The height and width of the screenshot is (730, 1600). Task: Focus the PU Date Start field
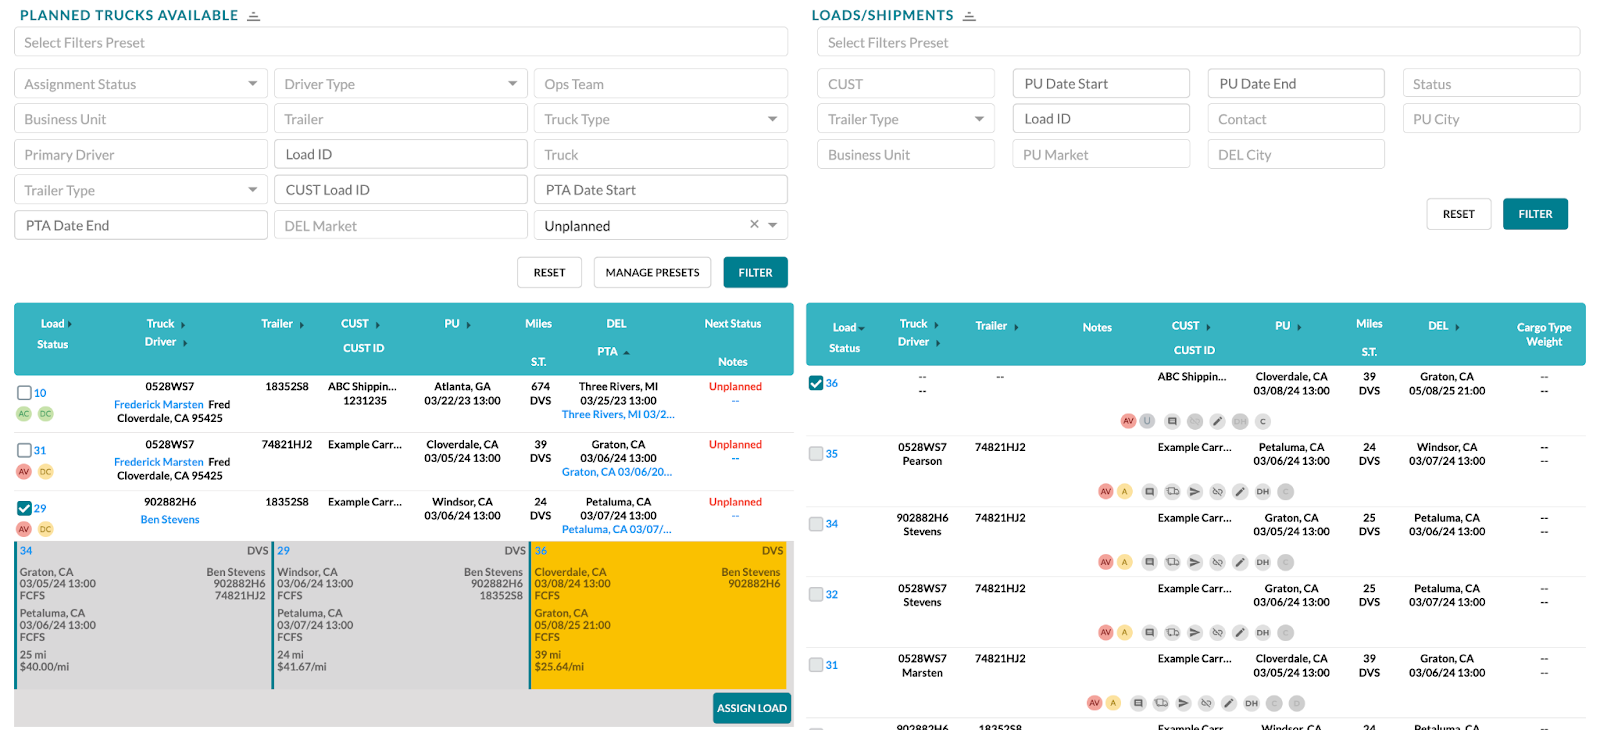(x=1101, y=84)
